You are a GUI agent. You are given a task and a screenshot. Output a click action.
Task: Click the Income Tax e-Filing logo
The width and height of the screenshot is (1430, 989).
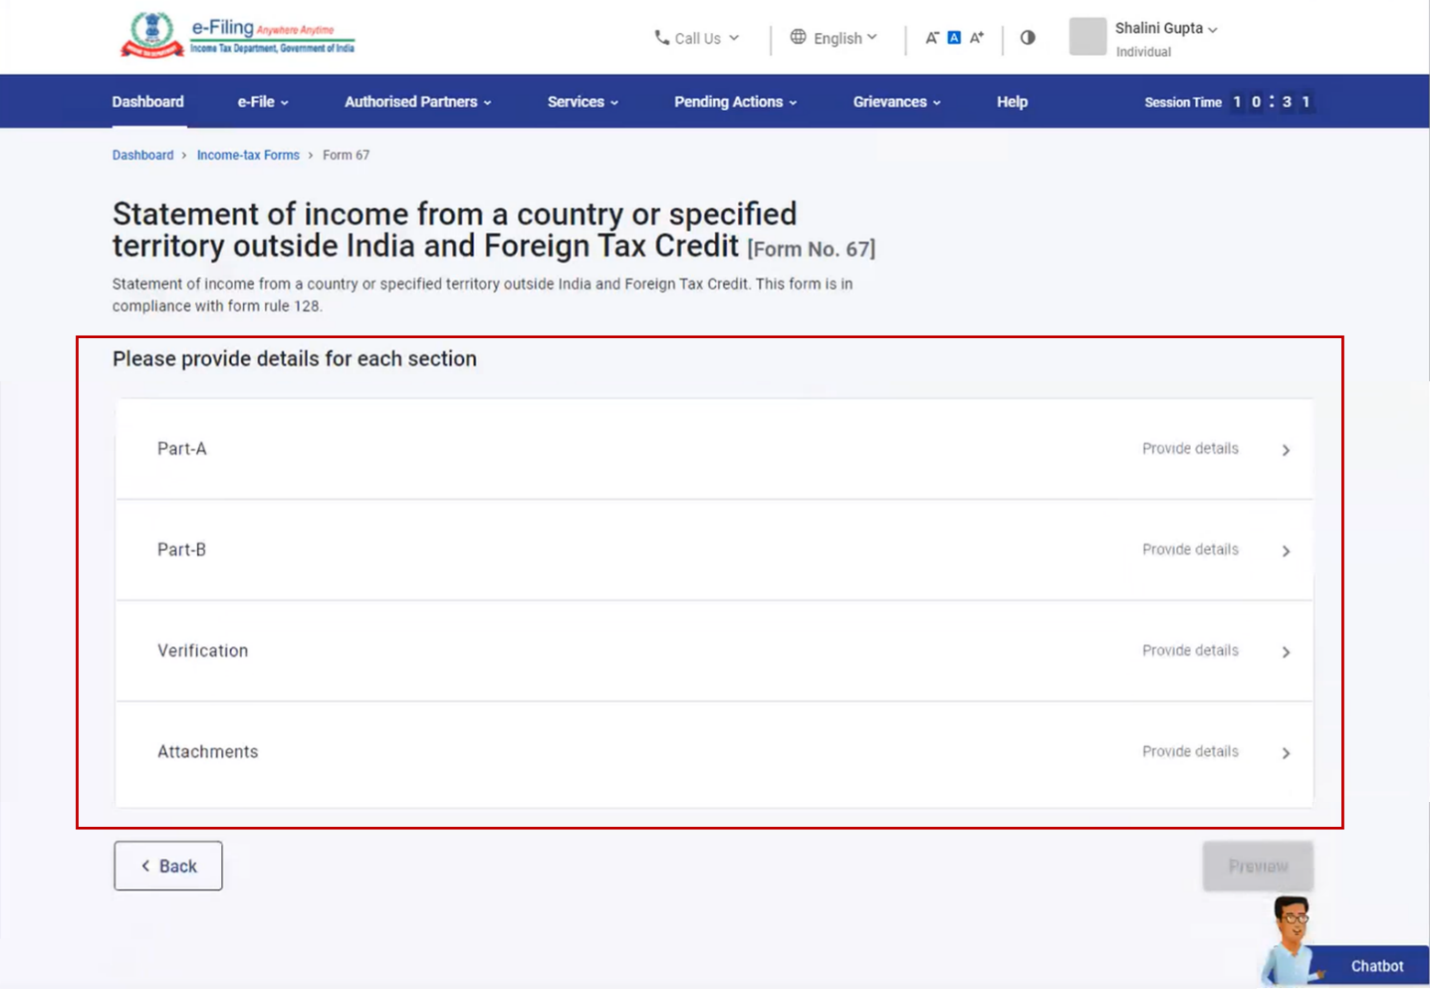tap(150, 32)
